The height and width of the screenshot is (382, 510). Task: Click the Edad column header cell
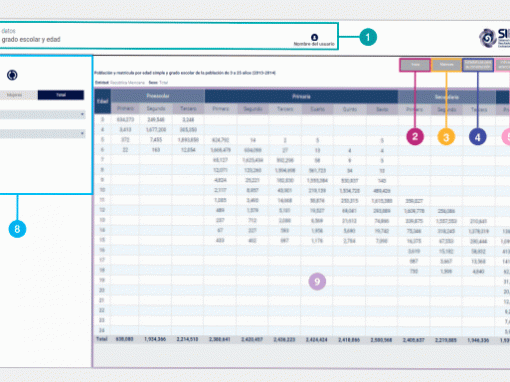pyautogui.click(x=102, y=101)
